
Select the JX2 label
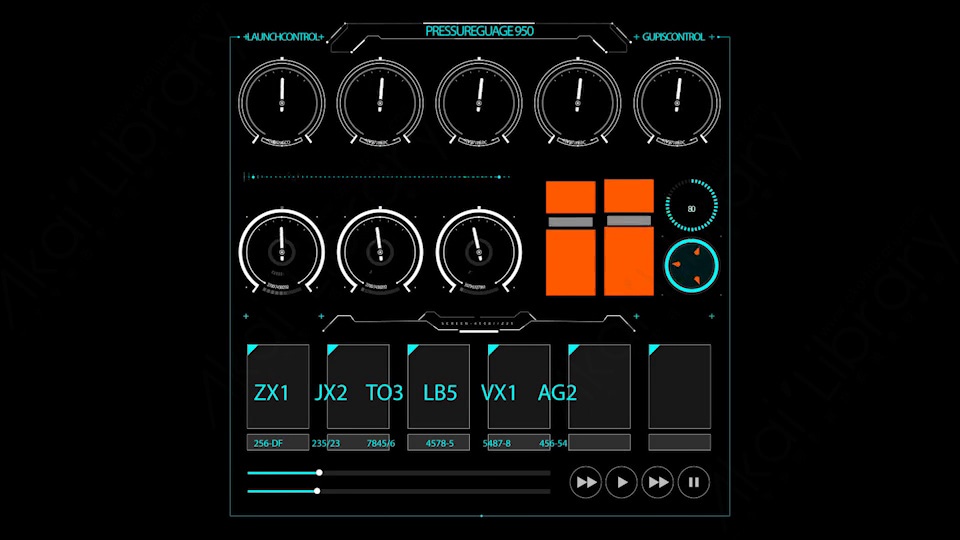click(x=331, y=393)
